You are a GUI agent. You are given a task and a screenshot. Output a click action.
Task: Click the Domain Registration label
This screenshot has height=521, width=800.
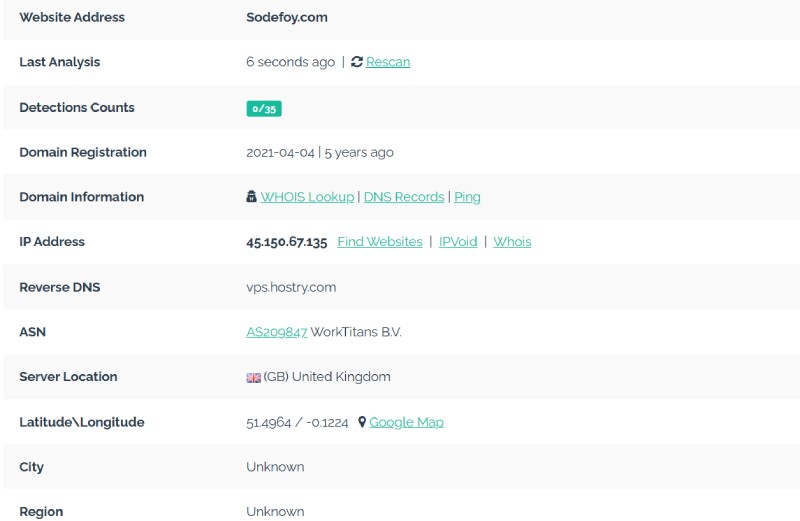[83, 153]
